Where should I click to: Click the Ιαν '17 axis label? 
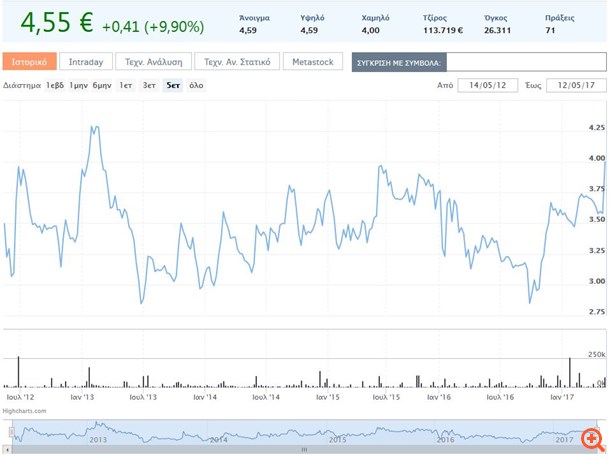[562, 397]
